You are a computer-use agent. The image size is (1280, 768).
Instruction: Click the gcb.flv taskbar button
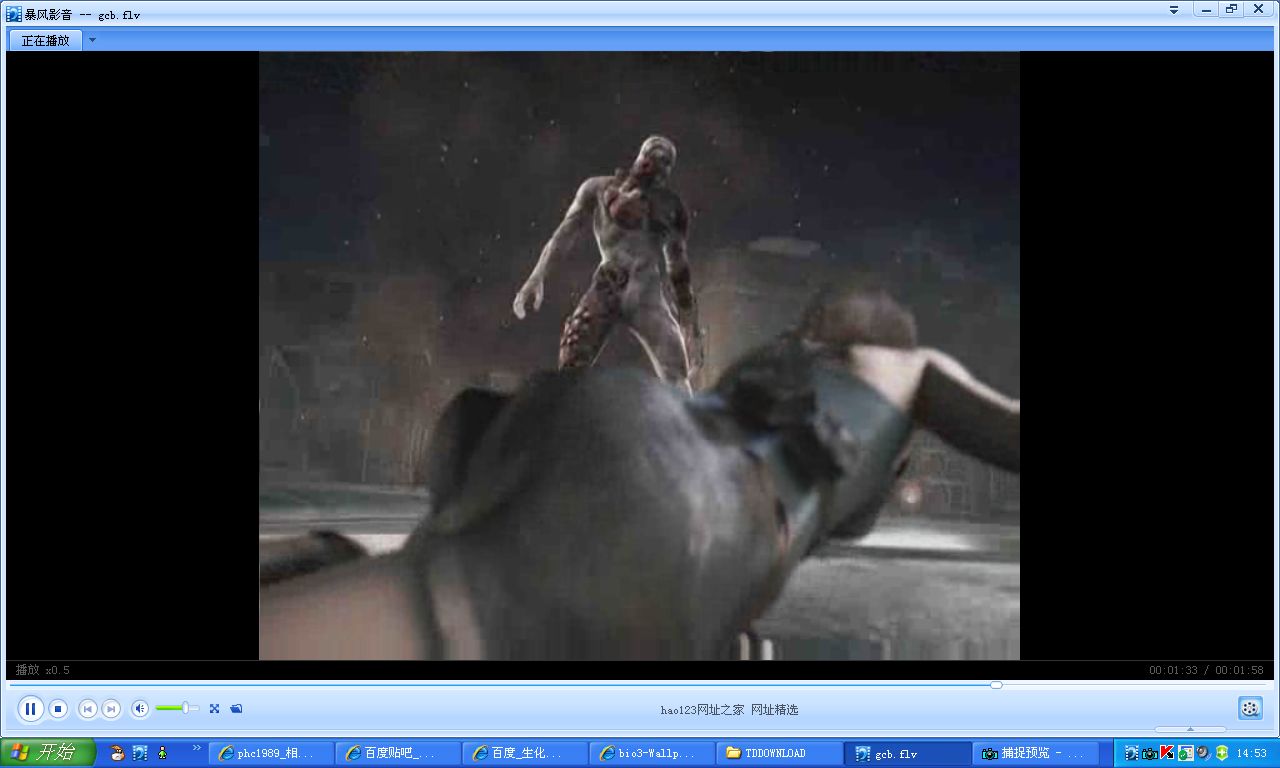[907, 753]
